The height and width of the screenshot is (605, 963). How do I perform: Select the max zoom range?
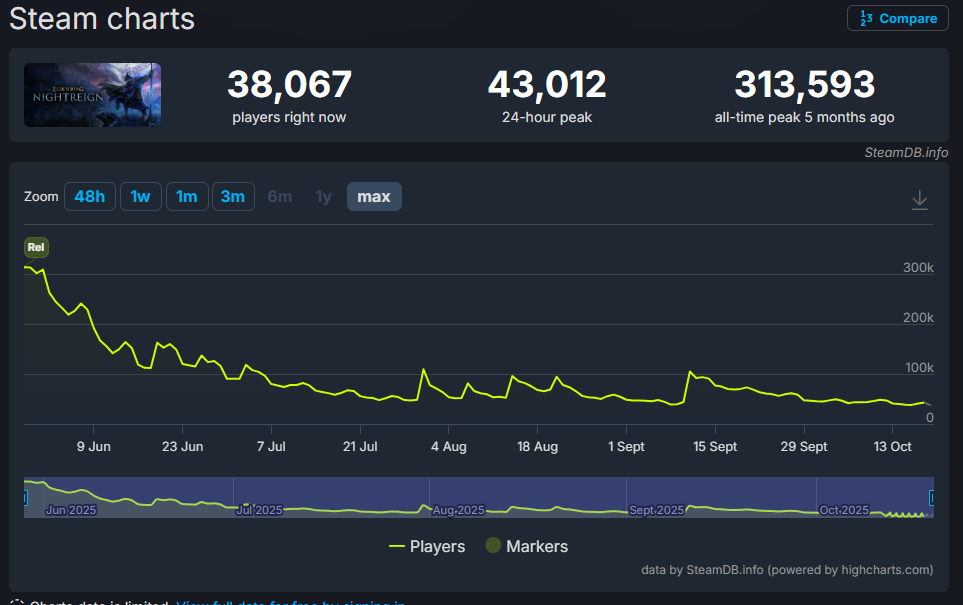point(374,197)
